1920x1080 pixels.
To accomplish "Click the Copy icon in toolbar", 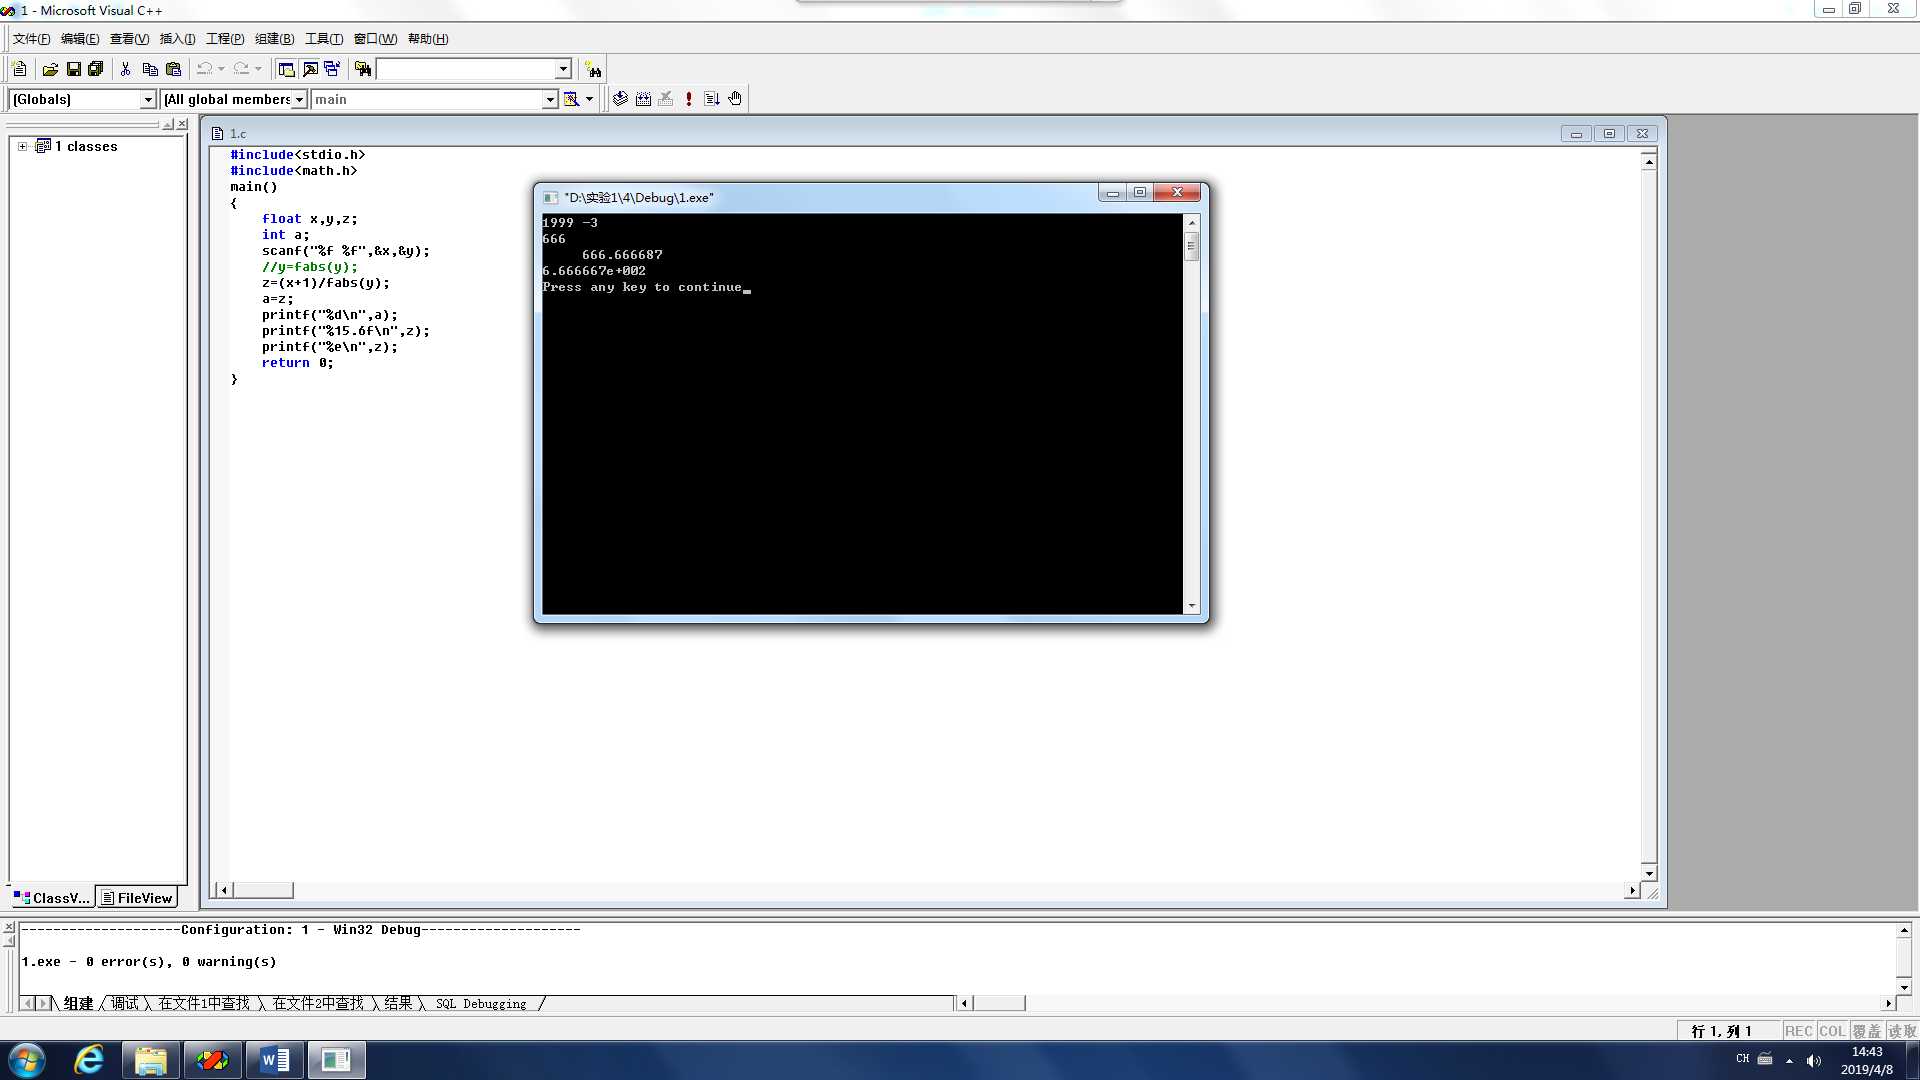I will point(150,69).
